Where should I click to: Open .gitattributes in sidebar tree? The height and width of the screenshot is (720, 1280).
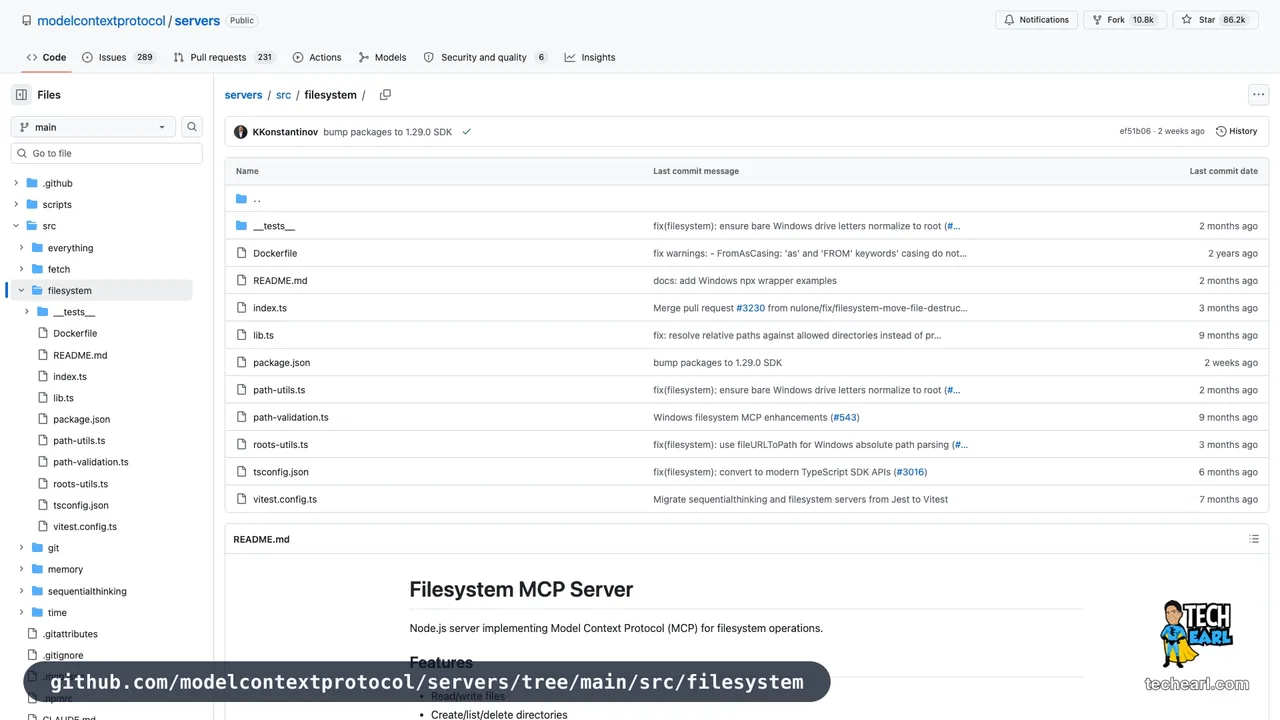pyautogui.click(x=70, y=634)
